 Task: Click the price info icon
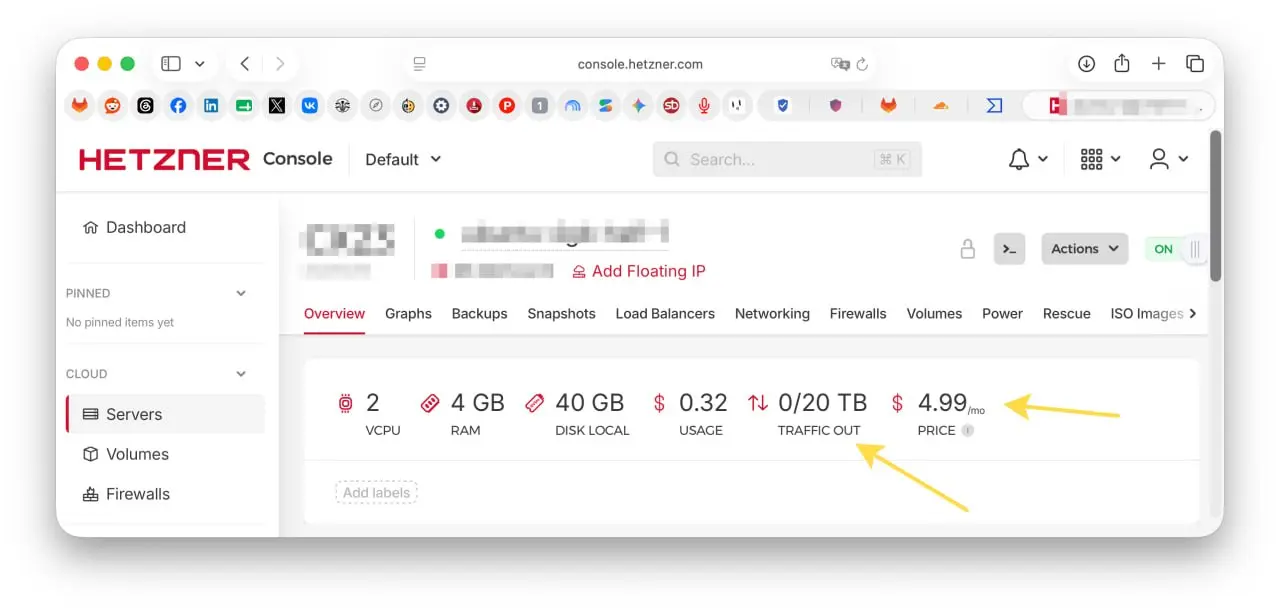click(967, 430)
